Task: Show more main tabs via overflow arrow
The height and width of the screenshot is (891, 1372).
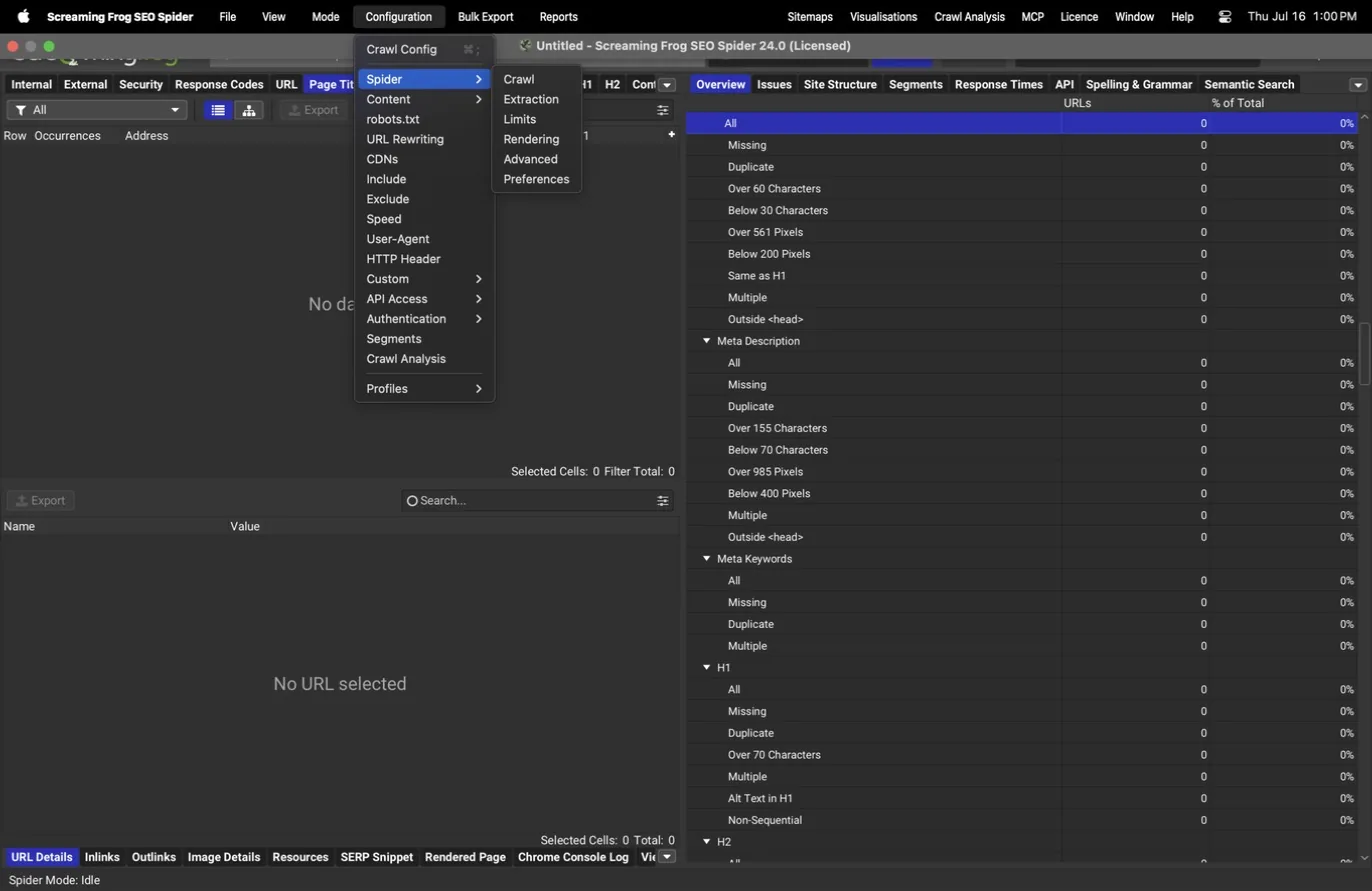Action: 667,85
